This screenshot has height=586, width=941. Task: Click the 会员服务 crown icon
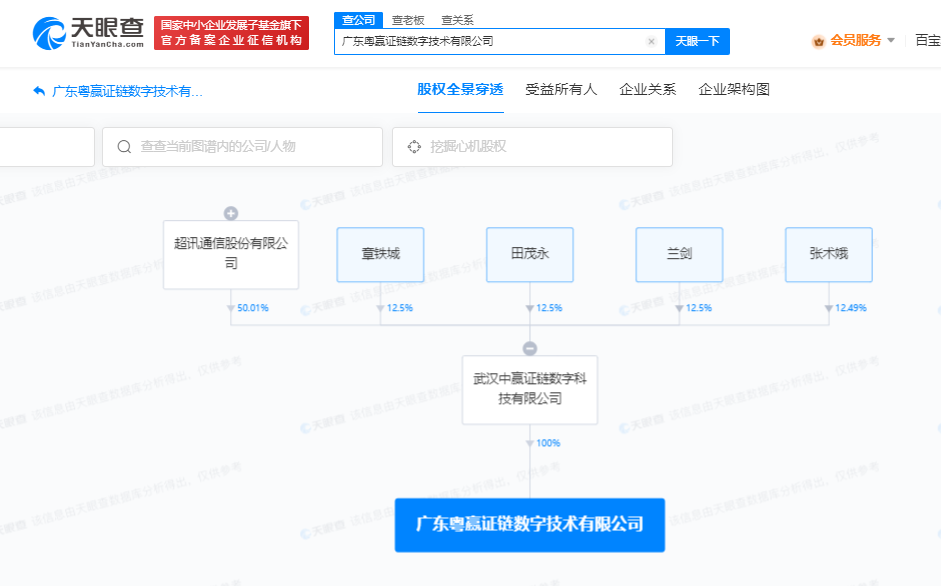pos(818,41)
